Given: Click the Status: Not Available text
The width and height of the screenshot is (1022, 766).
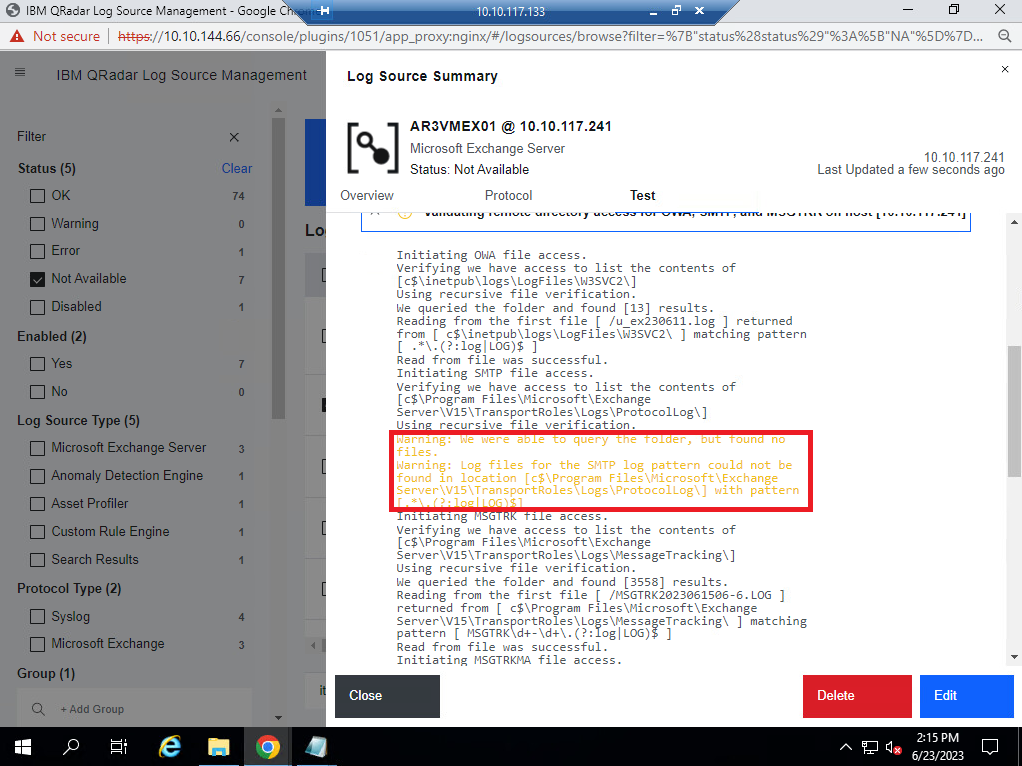Looking at the screenshot, I should point(469,169).
